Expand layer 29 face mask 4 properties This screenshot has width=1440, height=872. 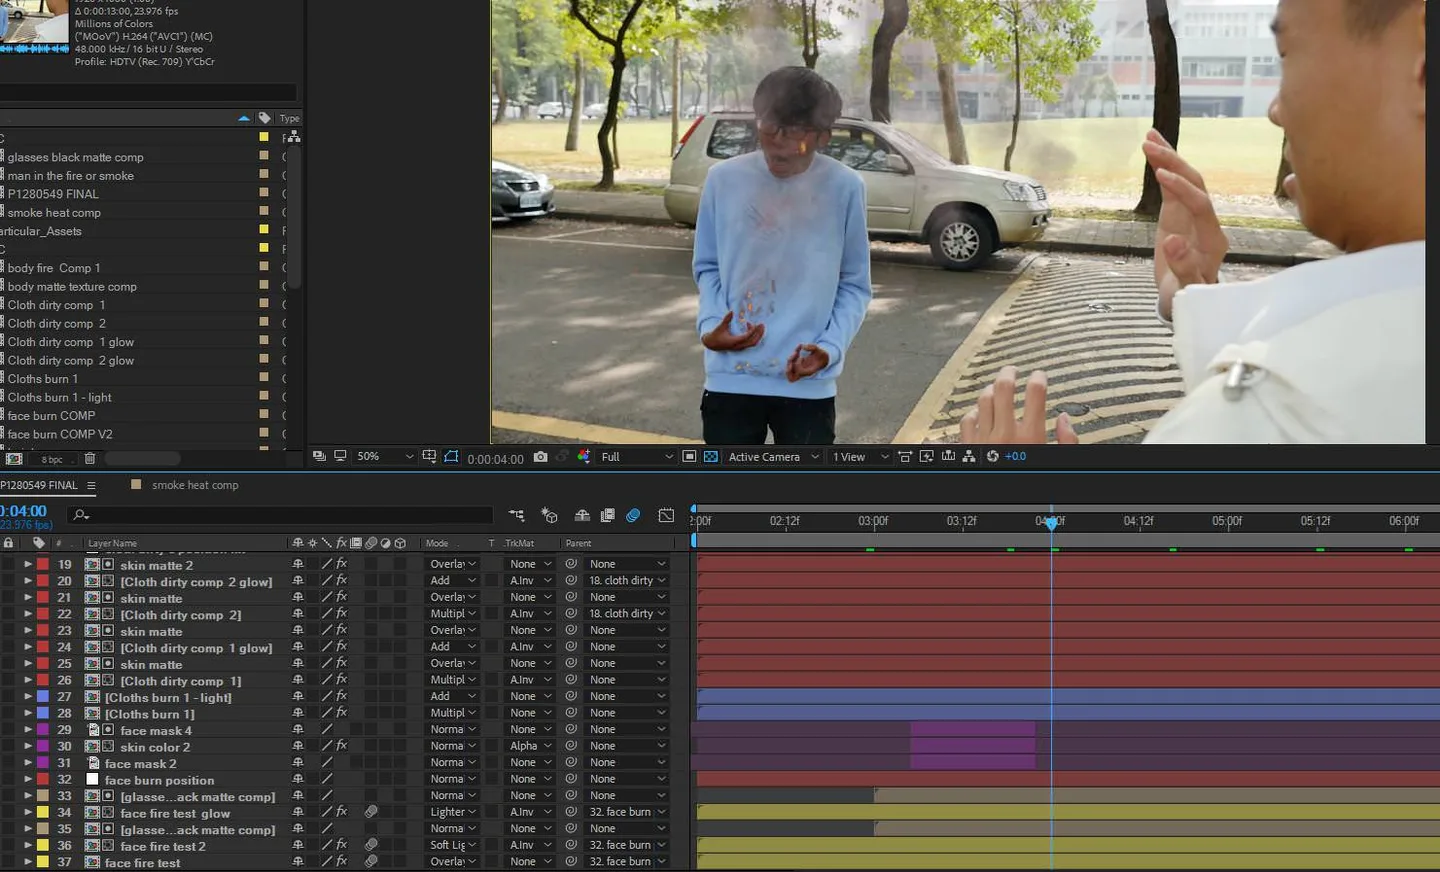click(28, 730)
